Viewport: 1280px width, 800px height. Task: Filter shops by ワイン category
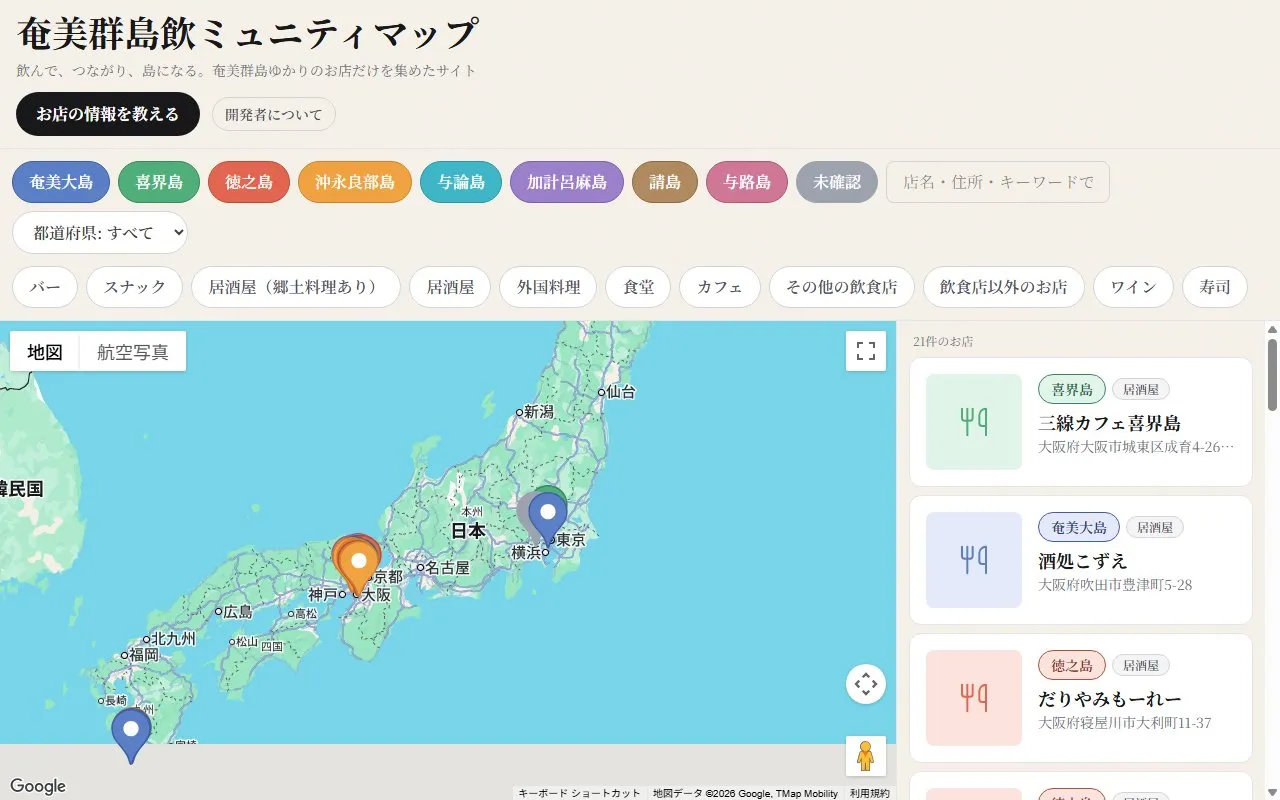click(1134, 287)
